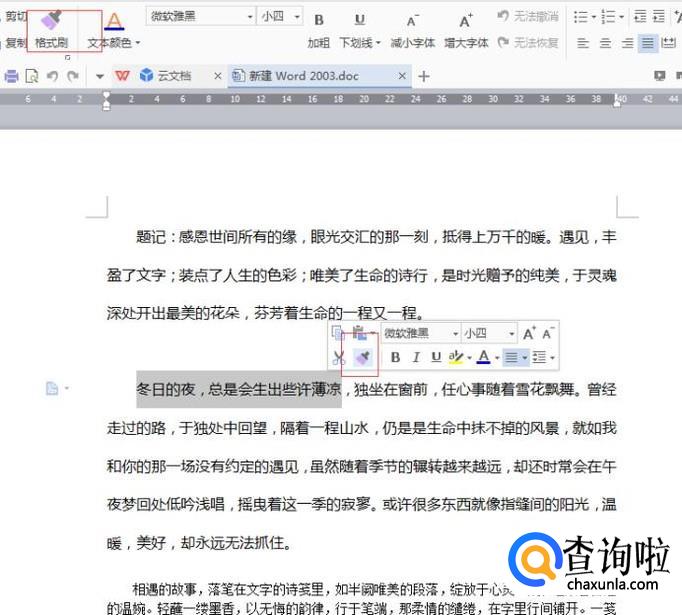Image resolution: width=682 pixels, height=615 pixels.
Task: Click the 复制 copy button
Action: click(15, 43)
